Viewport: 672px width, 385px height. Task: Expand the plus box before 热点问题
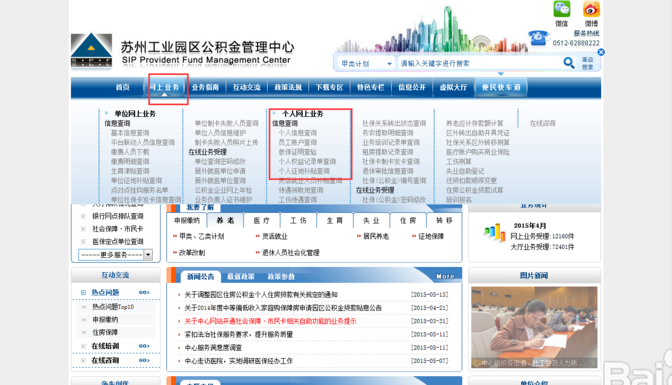coord(83,292)
